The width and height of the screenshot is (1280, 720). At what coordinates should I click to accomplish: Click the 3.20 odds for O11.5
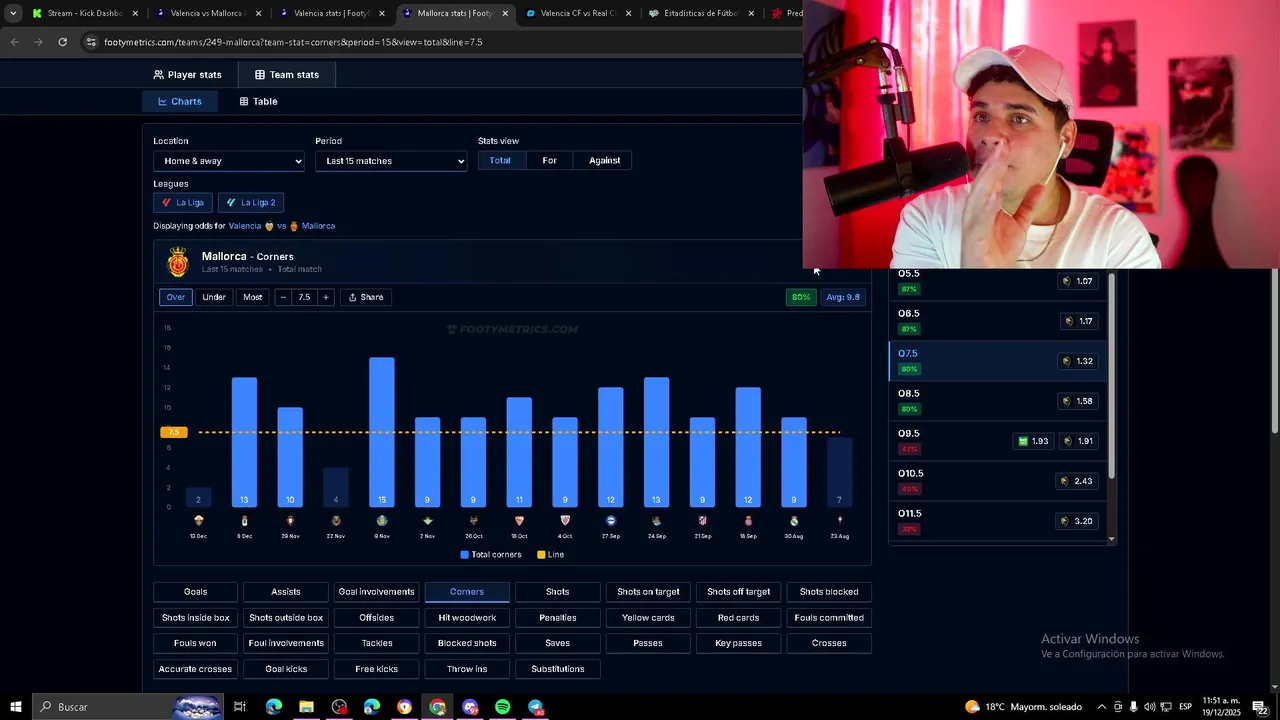pos(1077,521)
